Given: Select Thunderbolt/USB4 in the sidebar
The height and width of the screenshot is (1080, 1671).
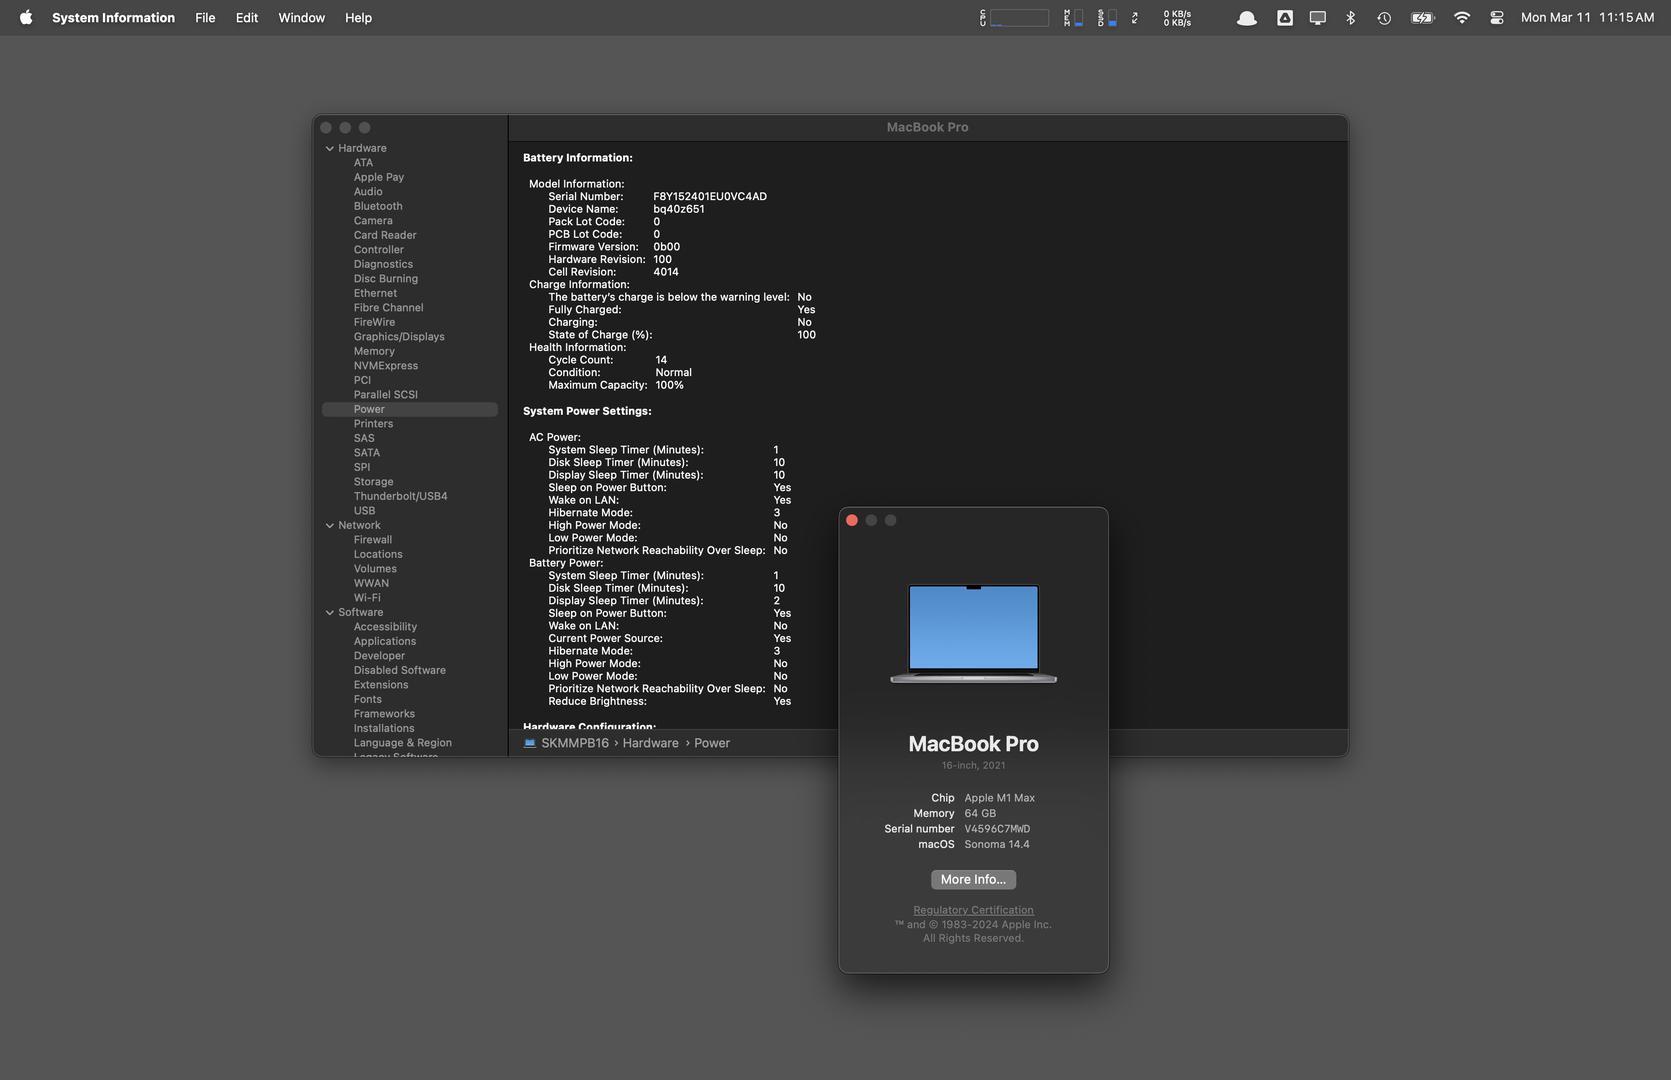Looking at the screenshot, I should pyautogui.click(x=400, y=496).
